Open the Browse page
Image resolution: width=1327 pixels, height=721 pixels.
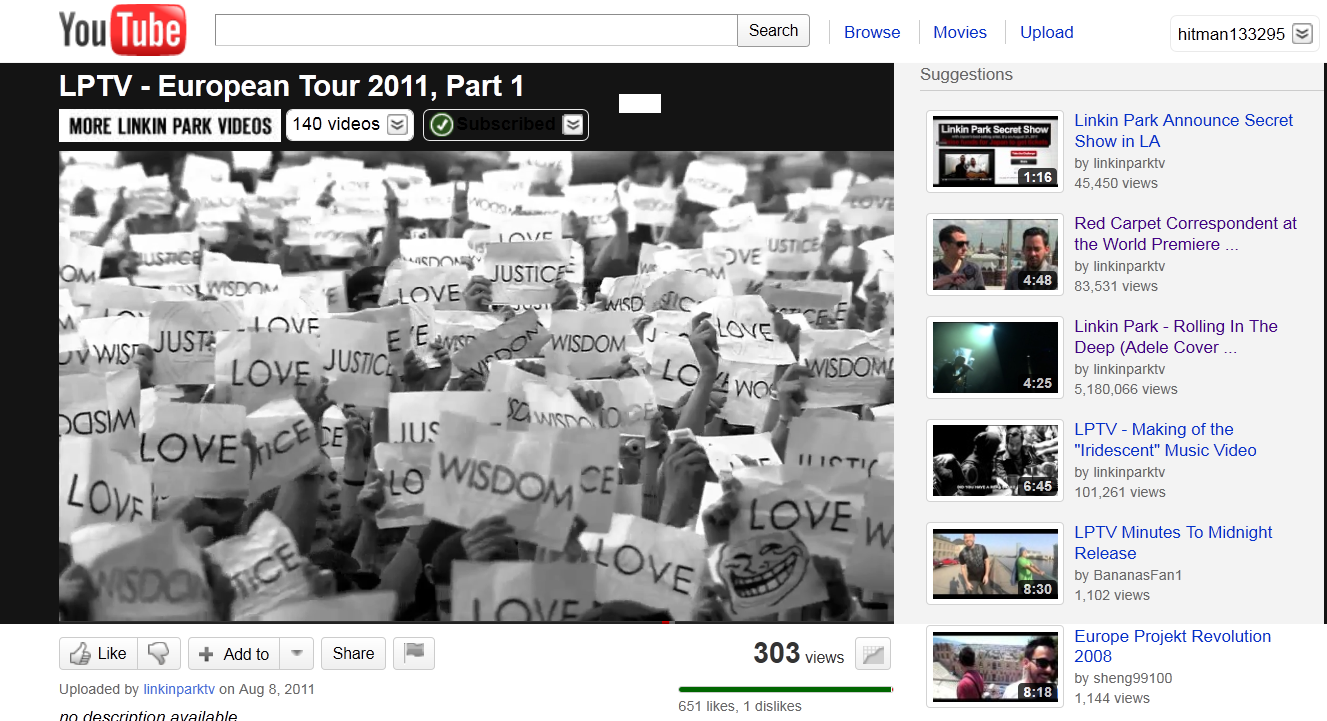(872, 32)
